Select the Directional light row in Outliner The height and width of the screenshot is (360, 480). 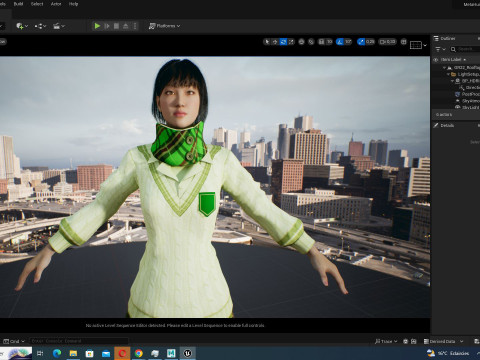(x=456, y=88)
